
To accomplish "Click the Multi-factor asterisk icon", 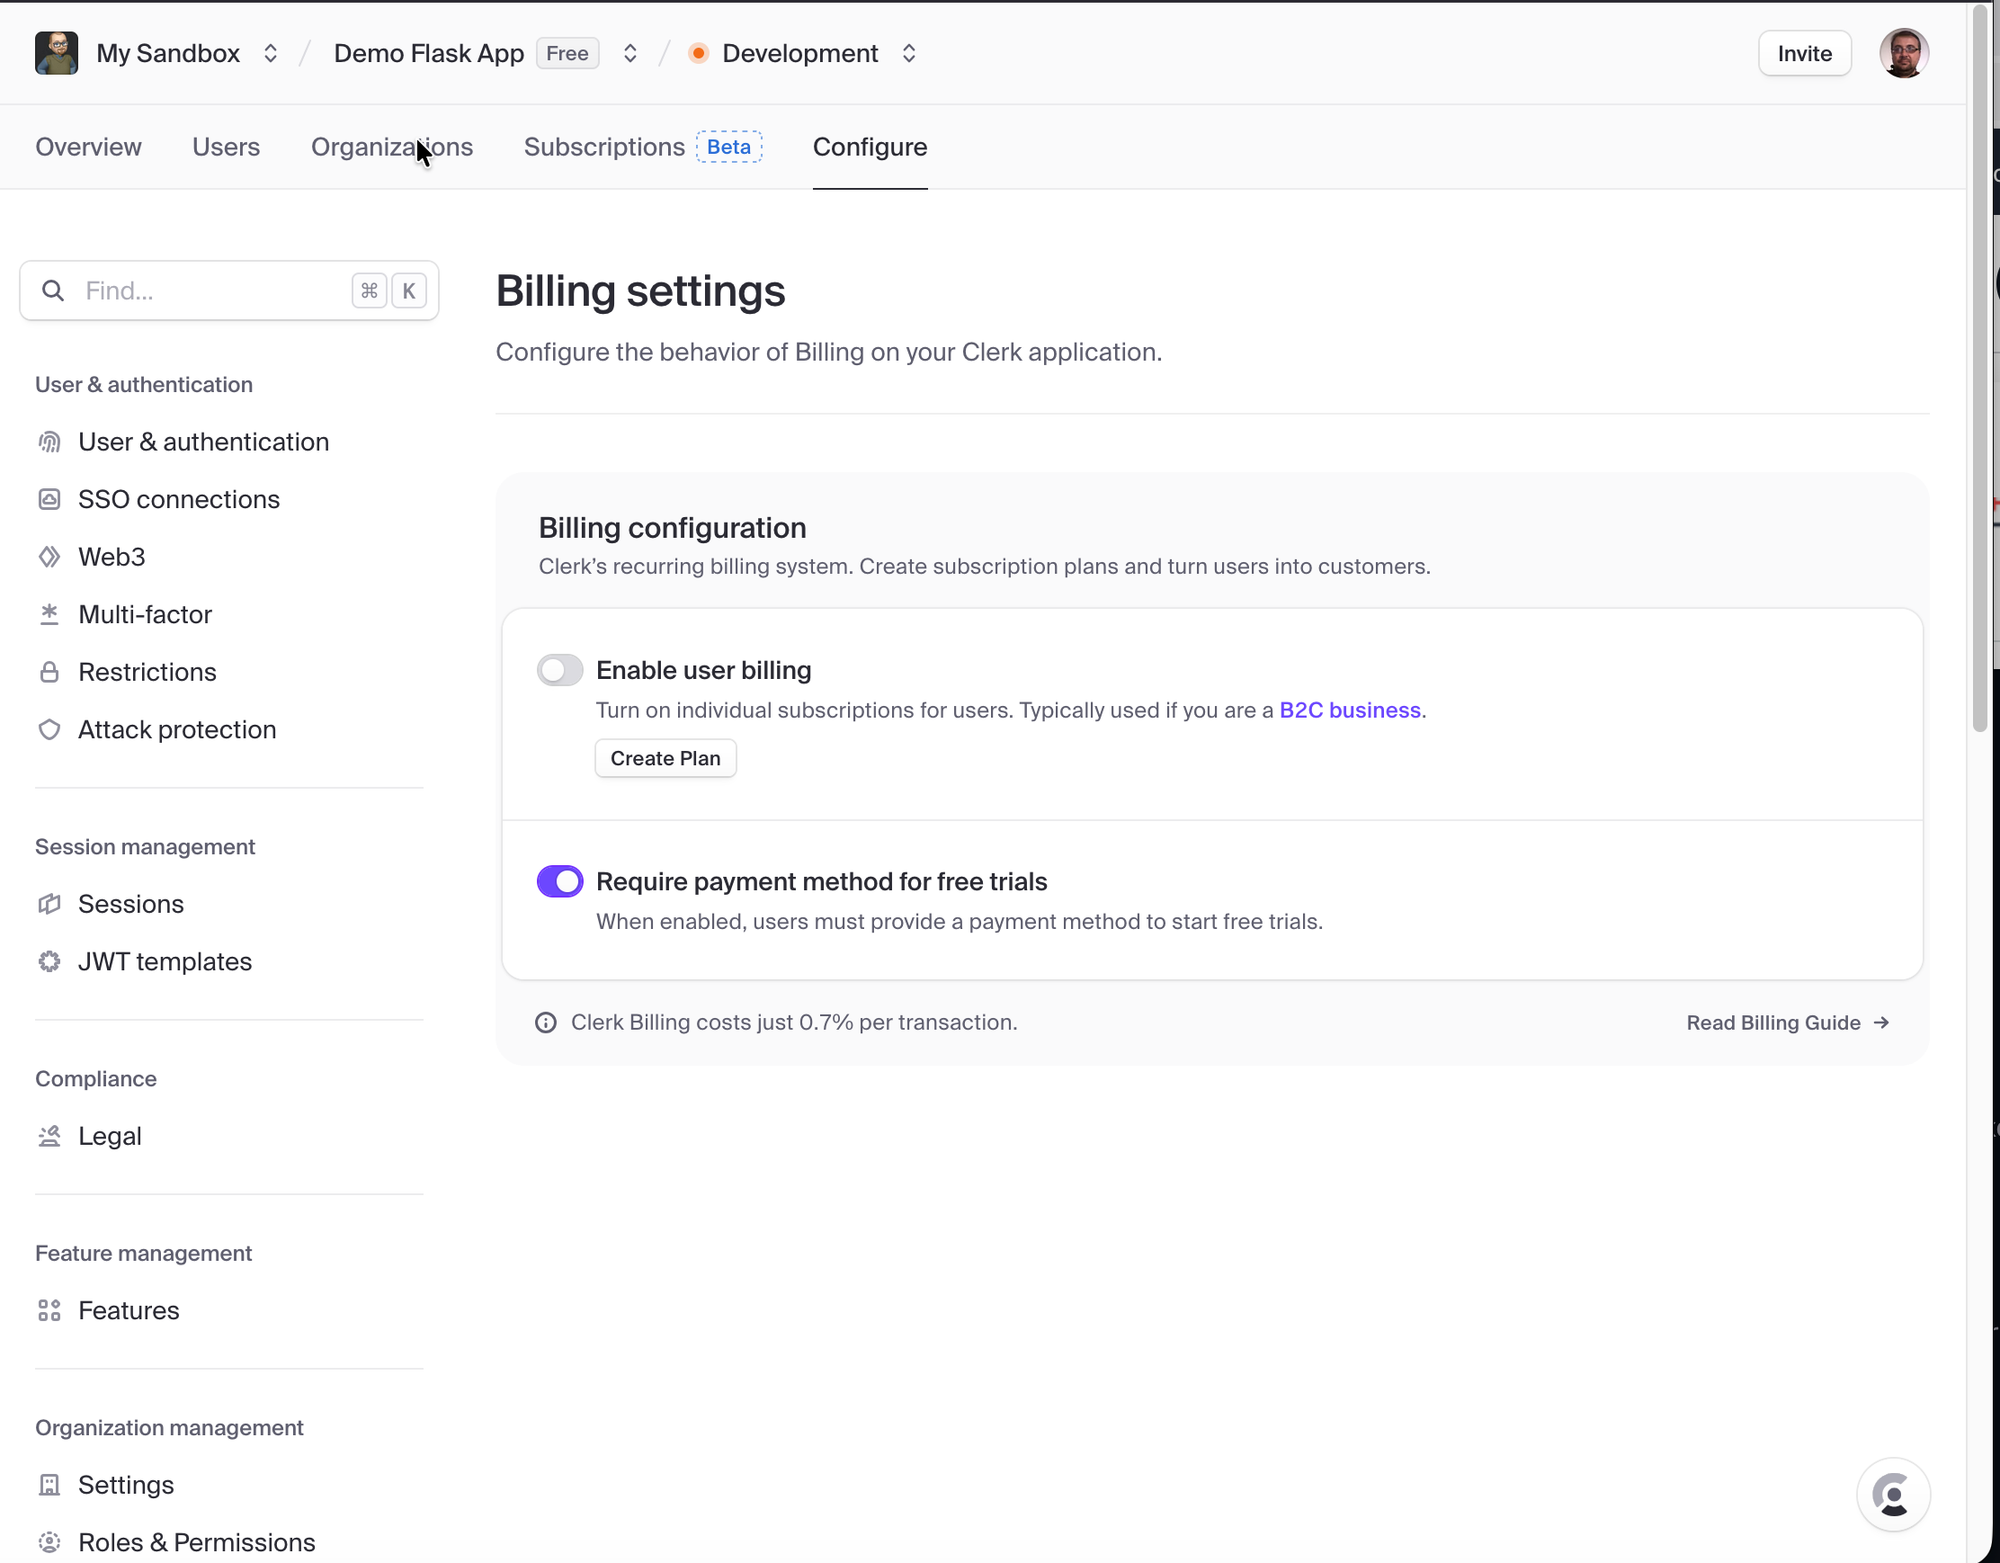I will (49, 614).
